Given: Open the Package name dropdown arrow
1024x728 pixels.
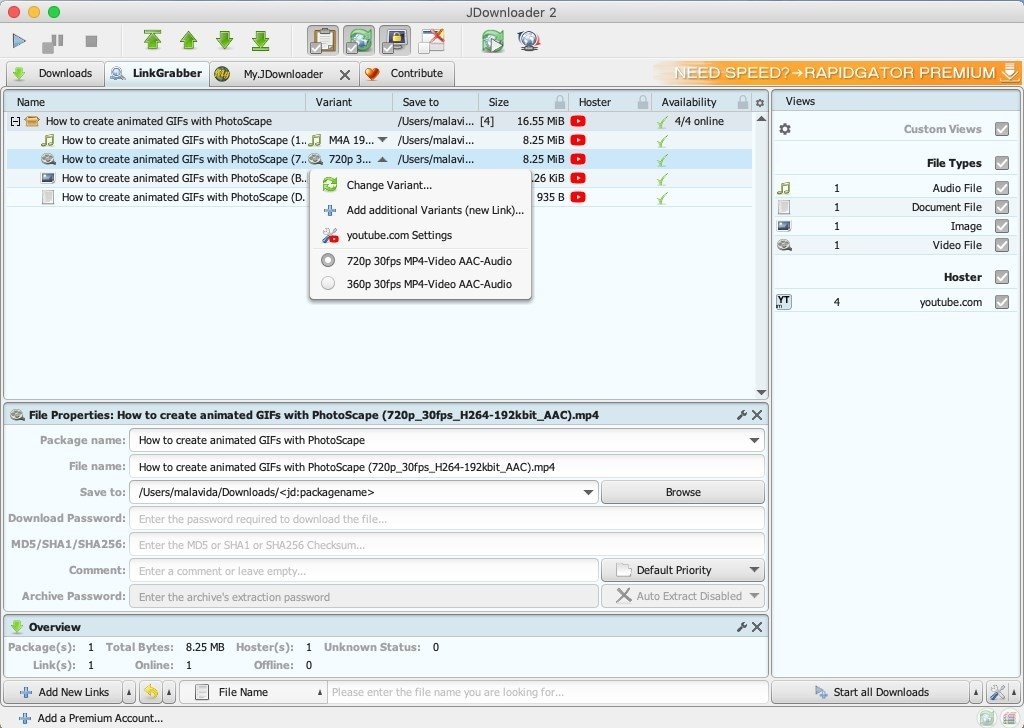Looking at the screenshot, I should tap(753, 440).
